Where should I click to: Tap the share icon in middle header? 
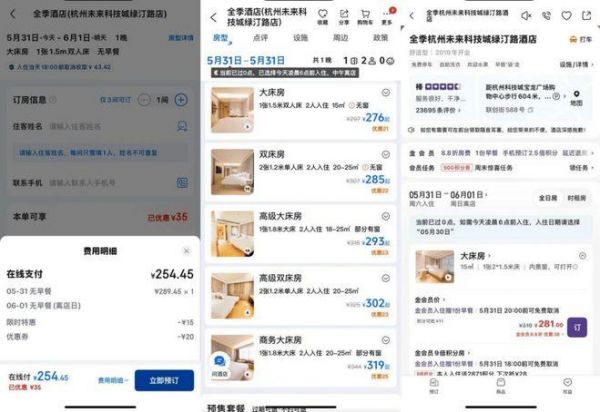(344, 14)
